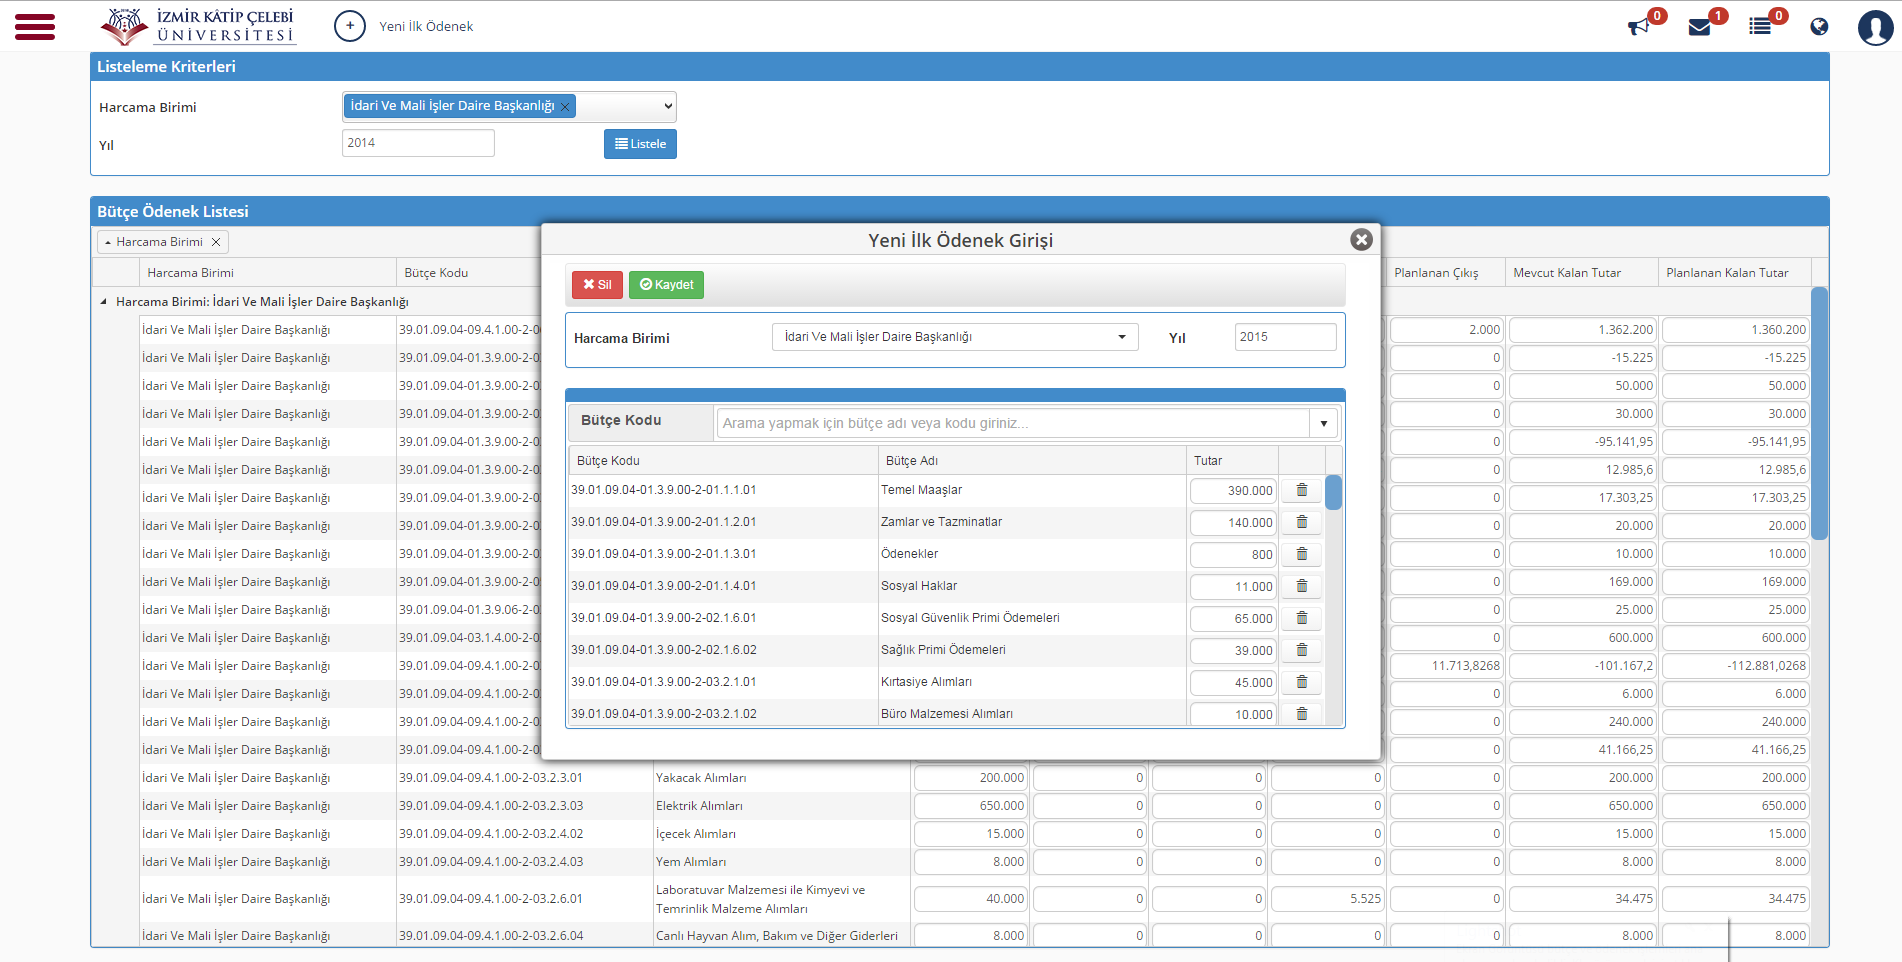Click the İzmir Kâtip Çelebi Üniversitesi logo
1902x962 pixels.
click(197, 27)
